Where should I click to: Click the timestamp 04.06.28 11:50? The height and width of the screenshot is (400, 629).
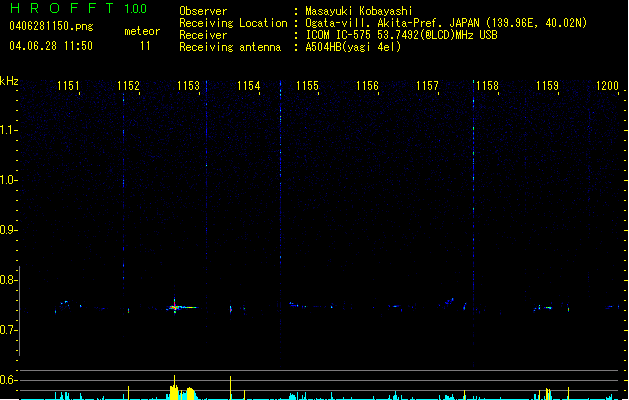click(51, 46)
